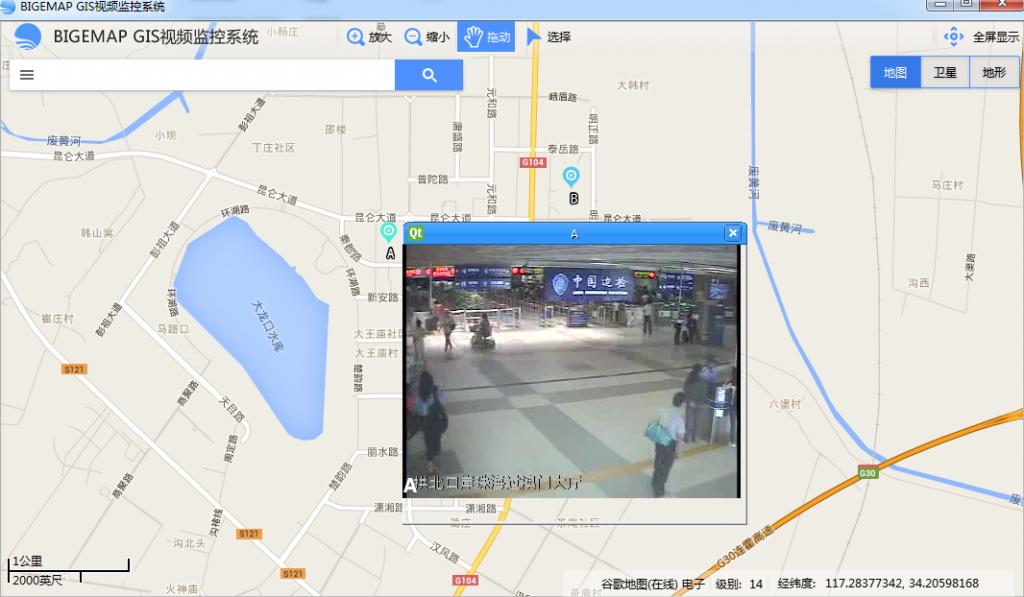
Task: Choose the 选择 arrow selection tool
Action: pyautogui.click(x=549, y=37)
